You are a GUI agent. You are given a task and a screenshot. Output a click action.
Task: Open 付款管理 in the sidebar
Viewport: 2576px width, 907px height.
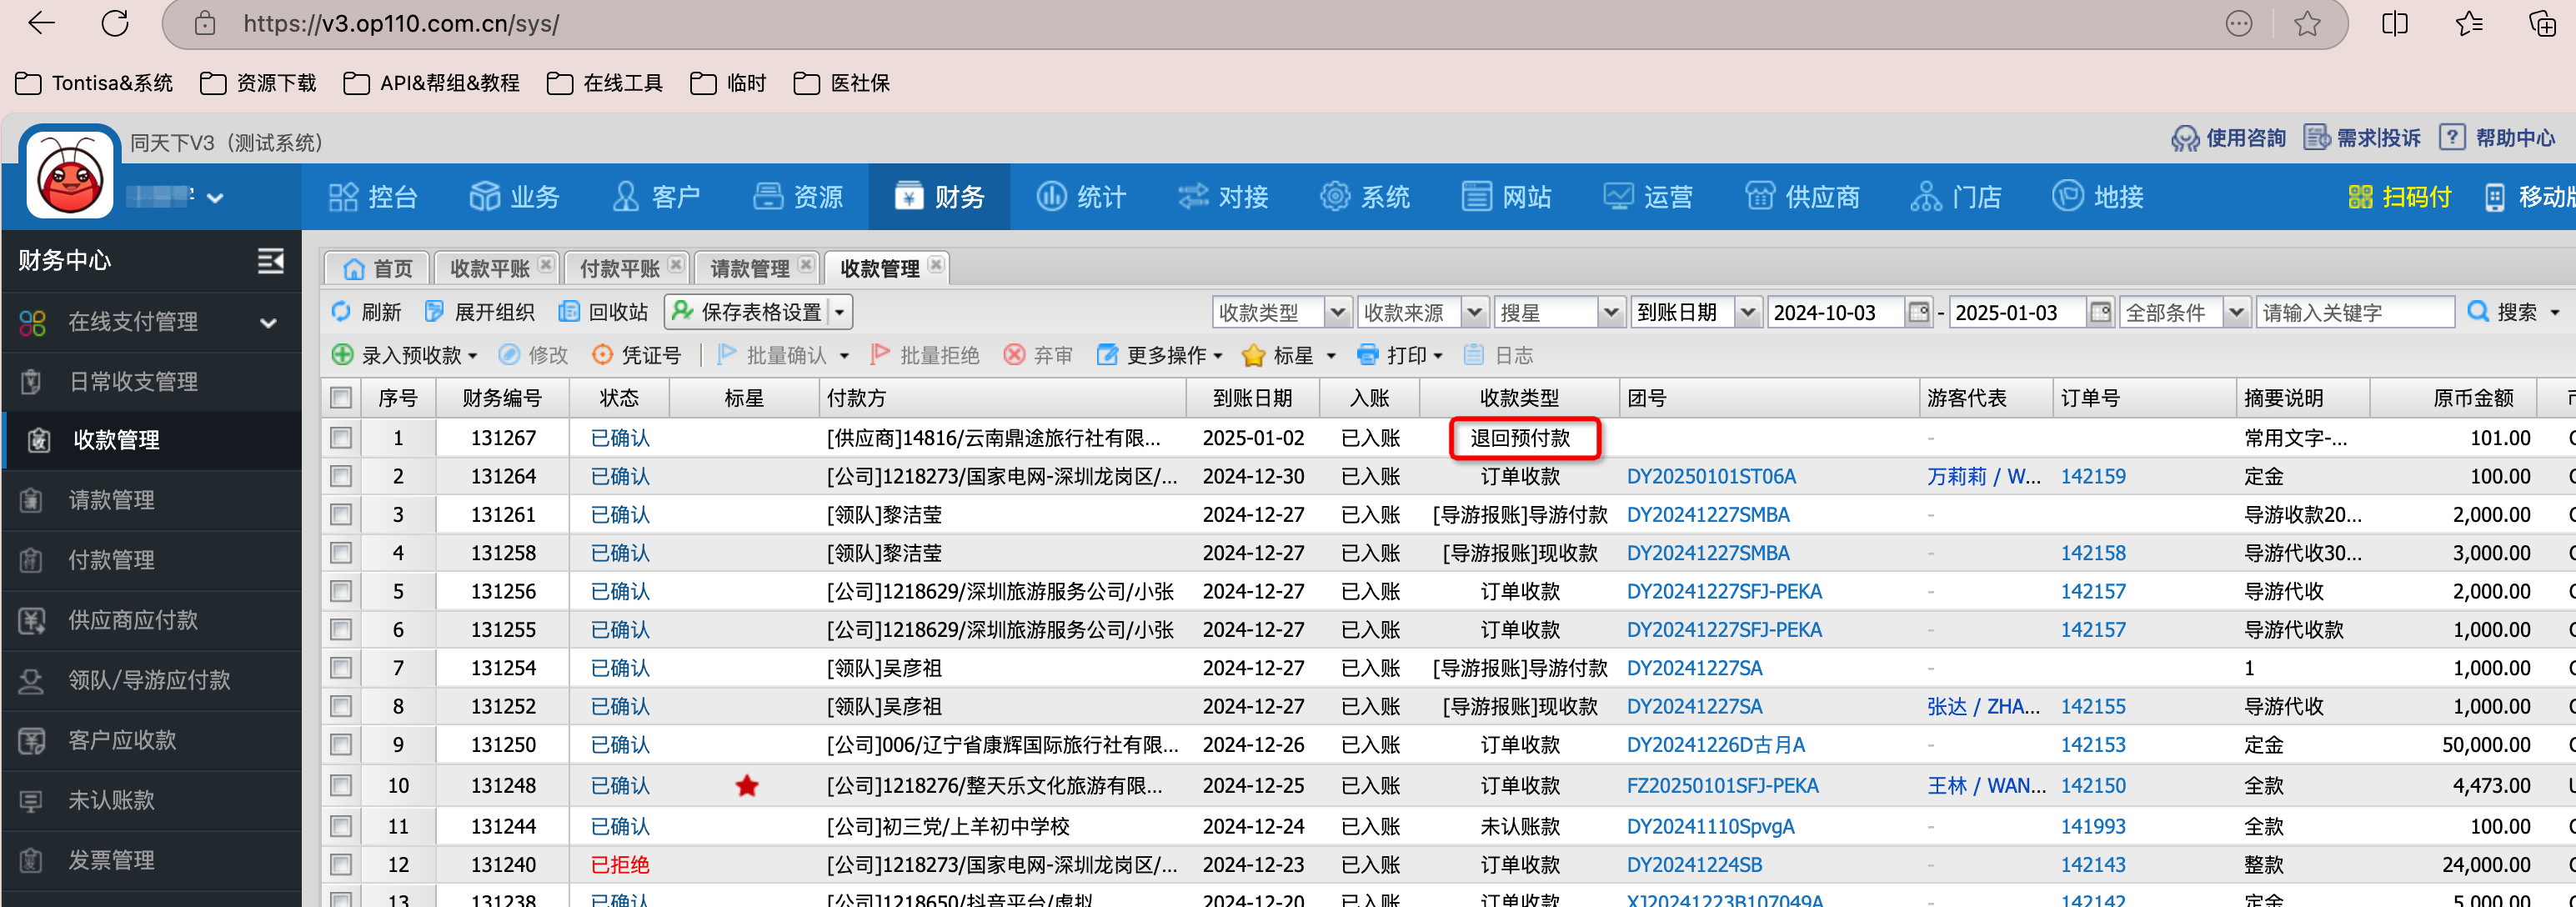click(152, 560)
